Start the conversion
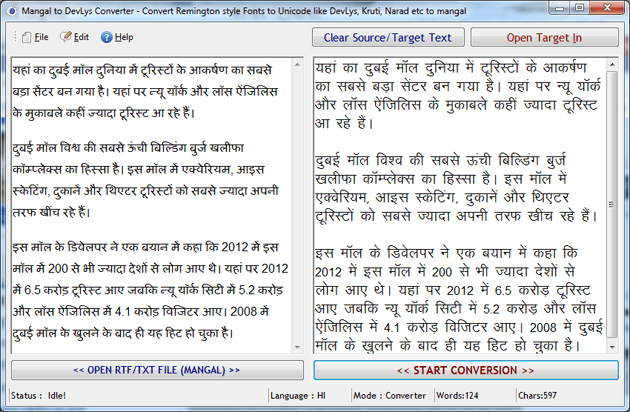The image size is (630, 412). [466, 370]
